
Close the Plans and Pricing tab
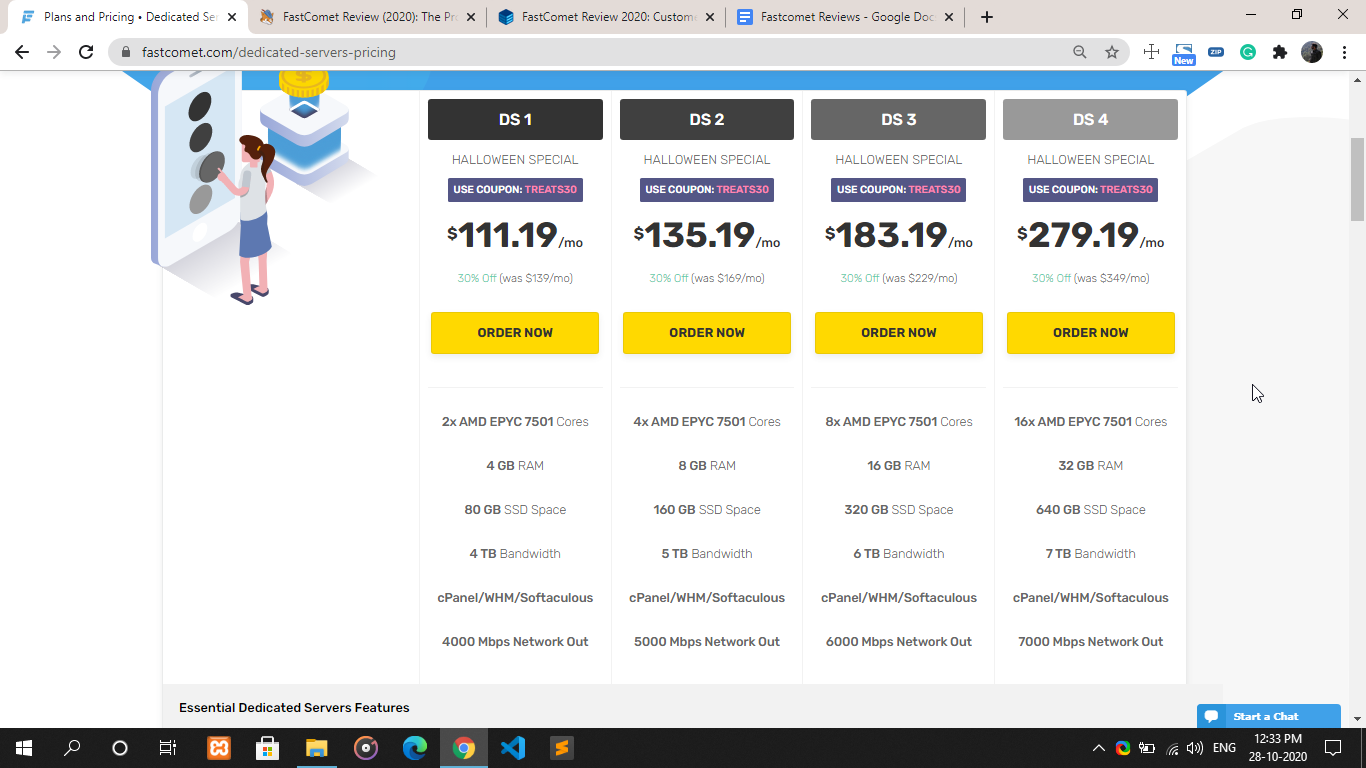(x=232, y=17)
